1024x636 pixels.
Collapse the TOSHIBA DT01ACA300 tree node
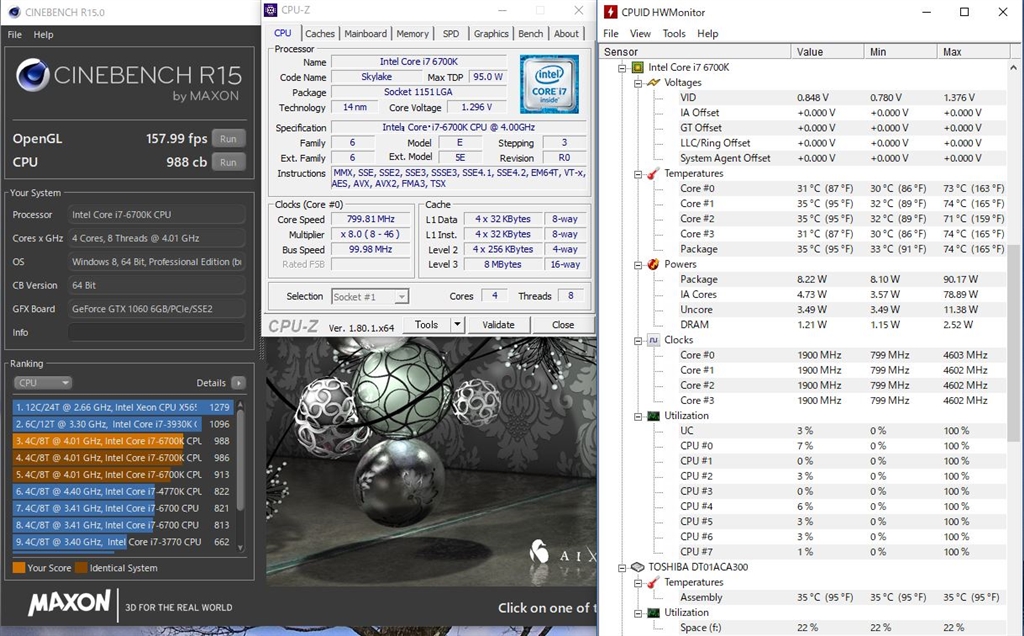622,567
